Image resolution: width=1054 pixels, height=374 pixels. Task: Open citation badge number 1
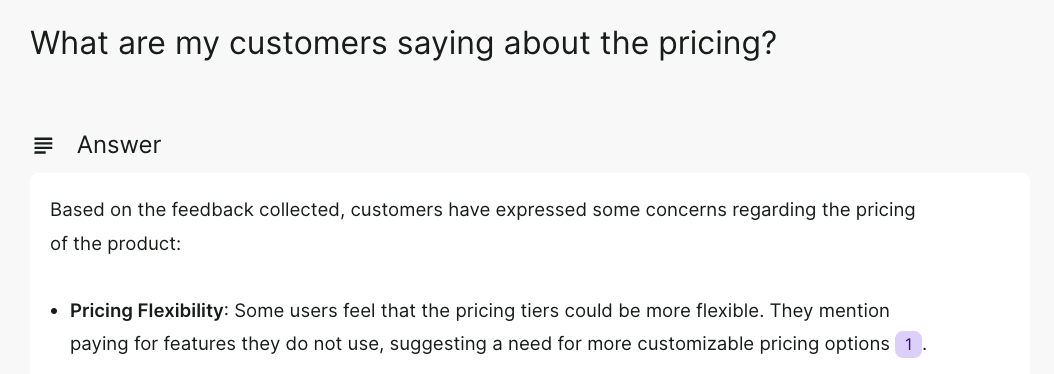[908, 344]
